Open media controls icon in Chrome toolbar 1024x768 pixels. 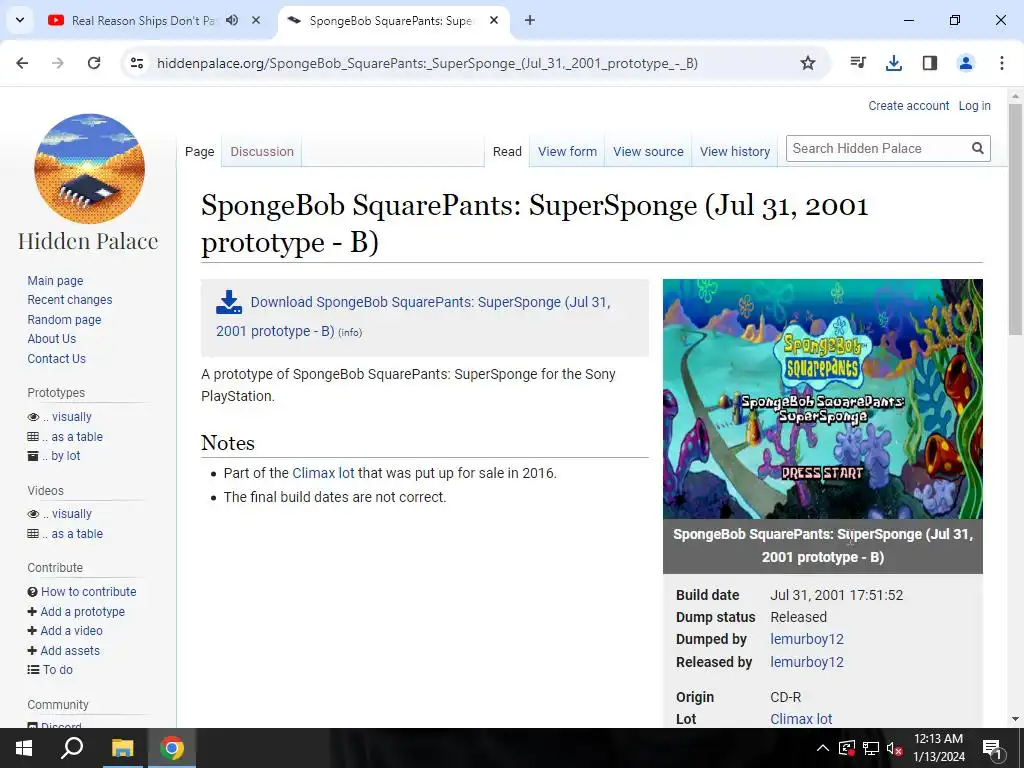858,63
